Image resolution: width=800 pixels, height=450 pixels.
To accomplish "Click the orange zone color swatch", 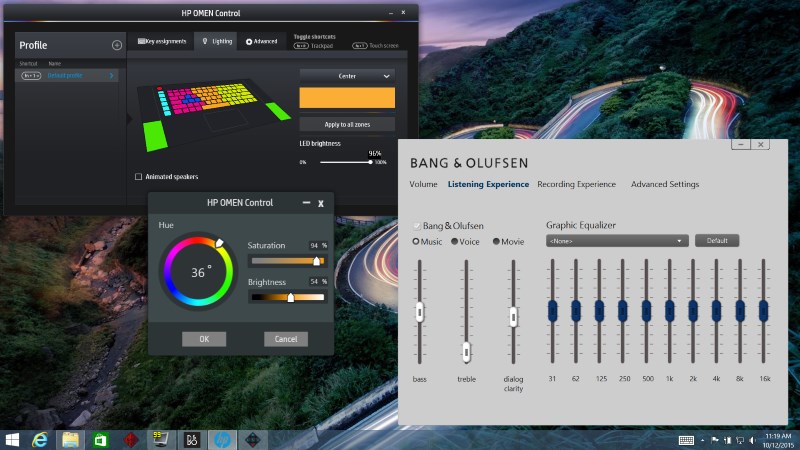I will 347,98.
